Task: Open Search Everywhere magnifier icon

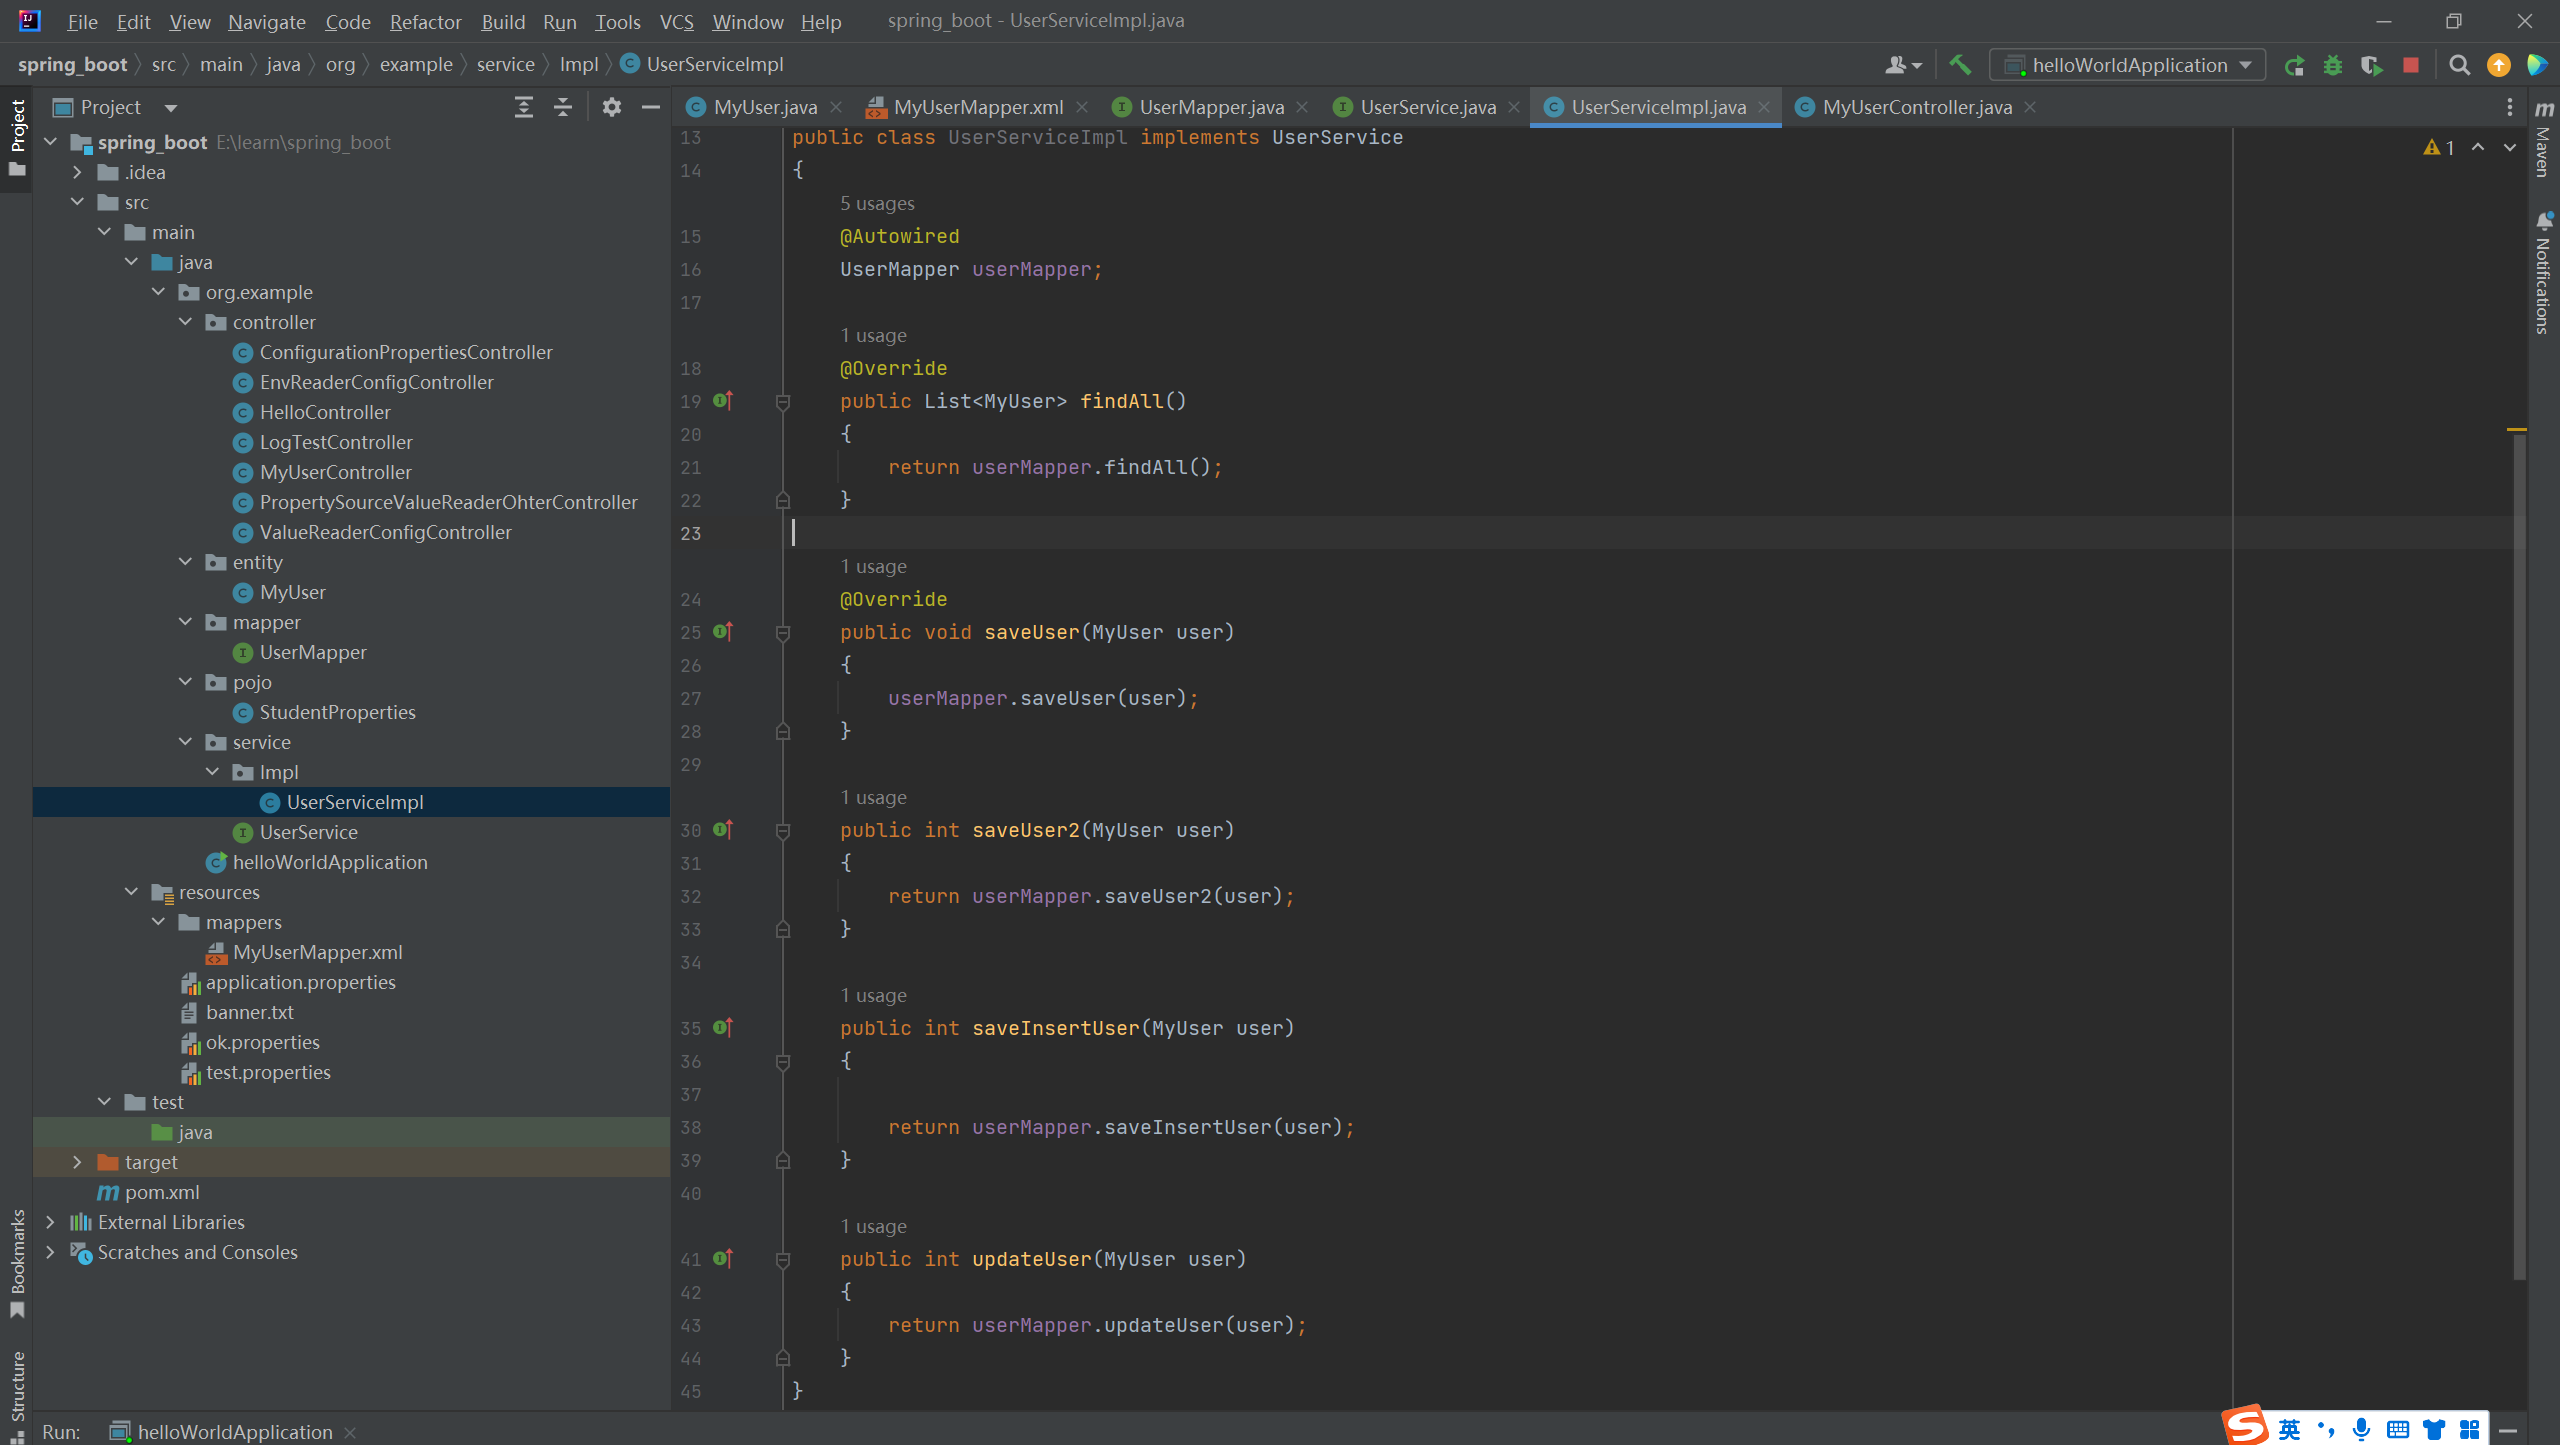Action: click(x=2459, y=65)
